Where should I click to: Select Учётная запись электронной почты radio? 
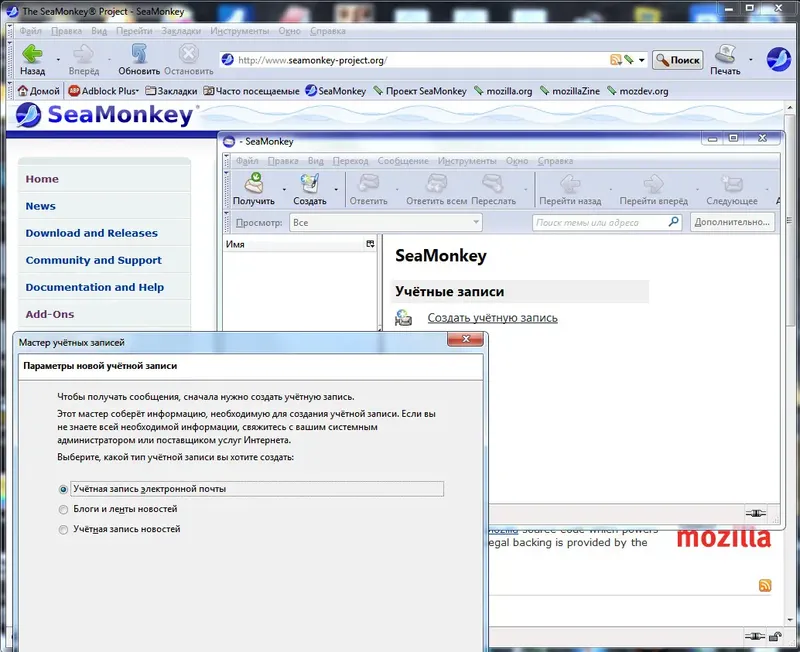63,489
